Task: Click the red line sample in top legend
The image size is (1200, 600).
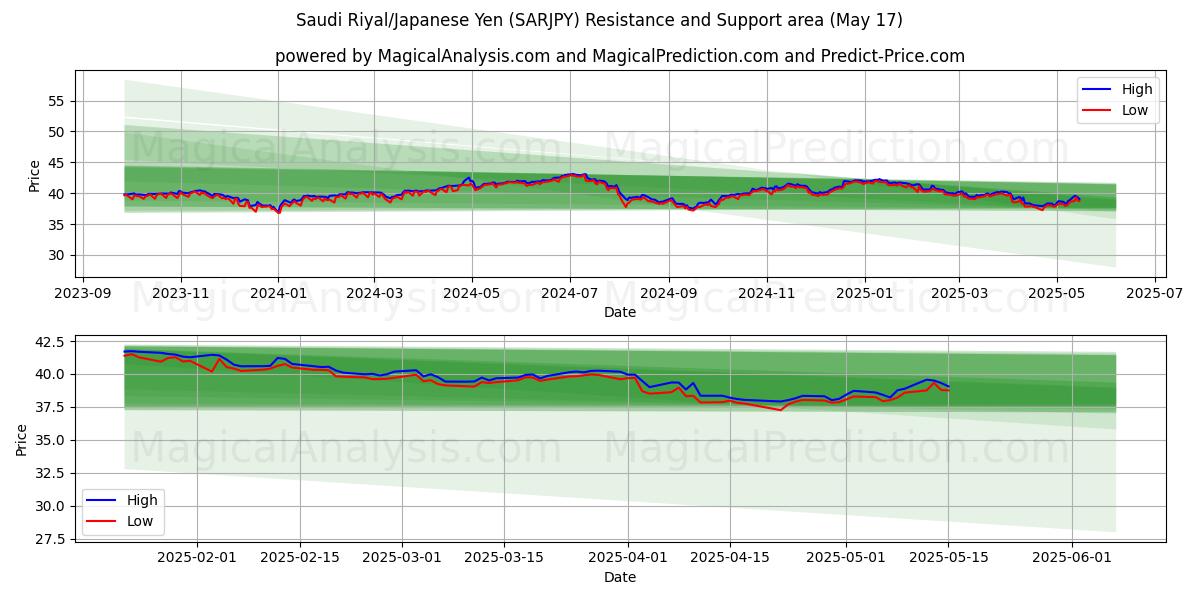Action: click(x=1098, y=110)
